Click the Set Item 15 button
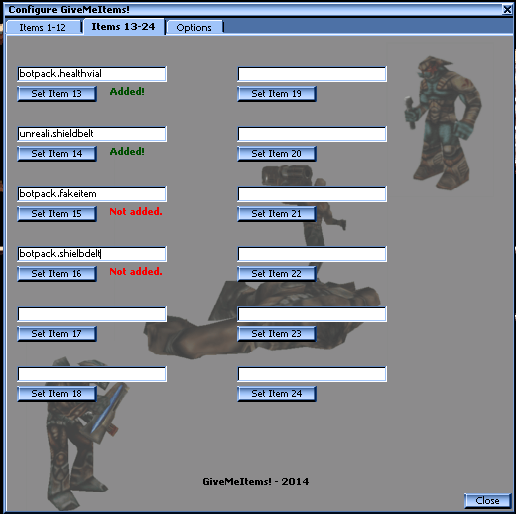 (57, 214)
